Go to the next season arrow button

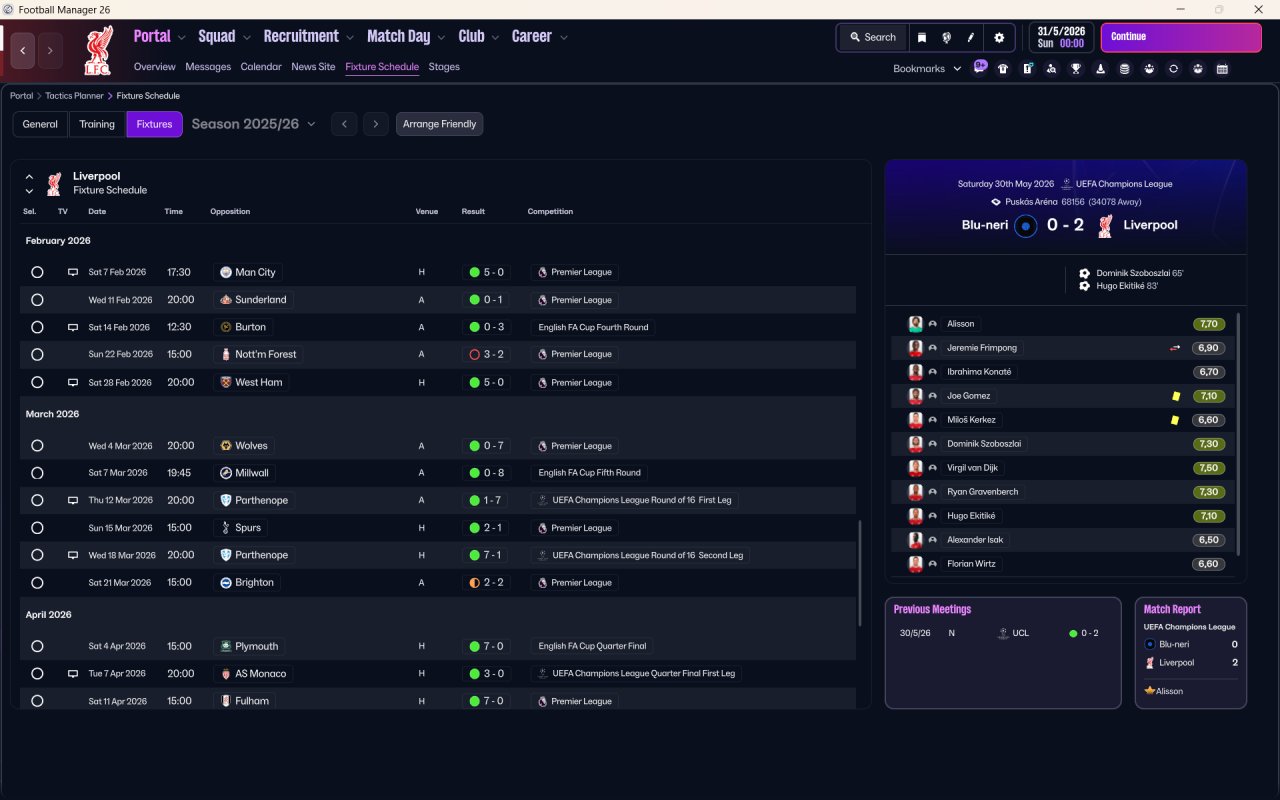(x=375, y=124)
